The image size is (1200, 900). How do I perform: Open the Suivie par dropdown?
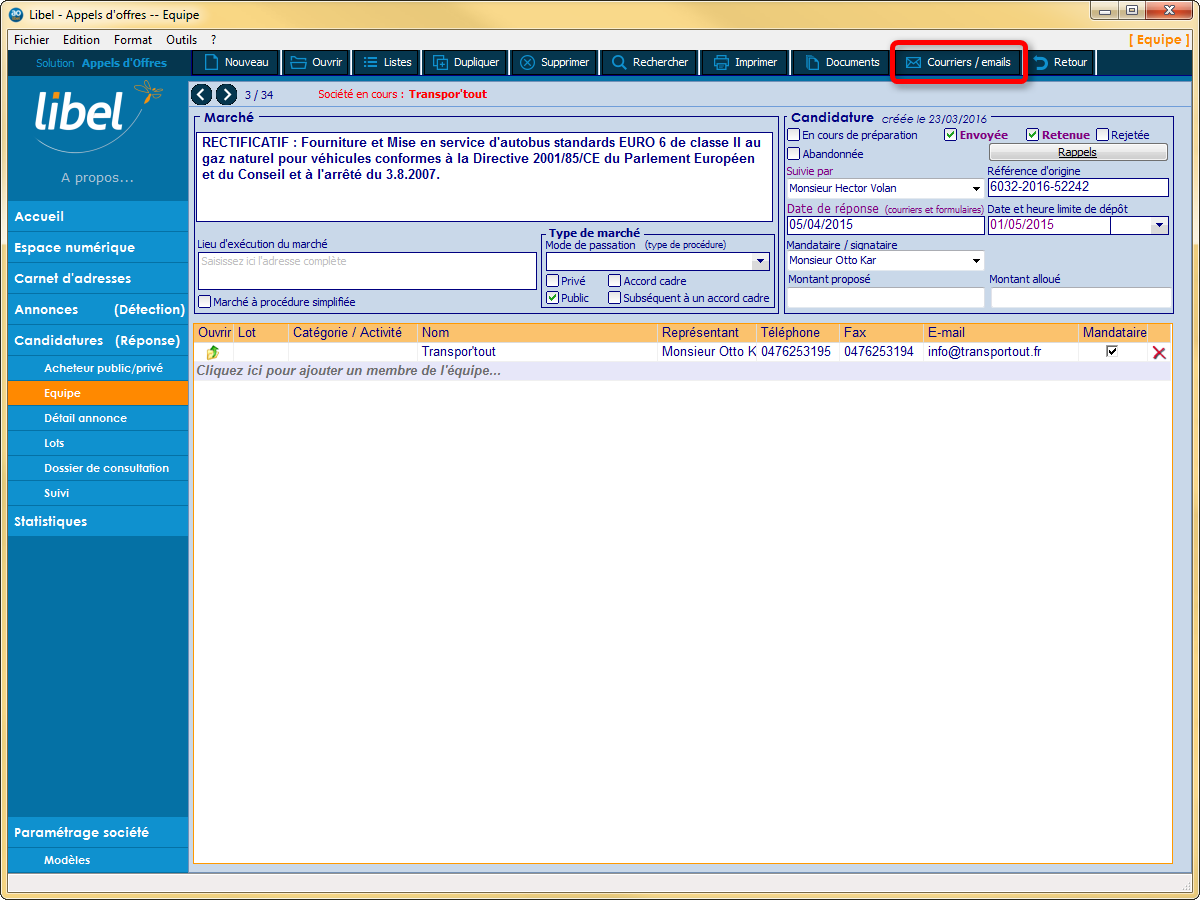click(976, 188)
